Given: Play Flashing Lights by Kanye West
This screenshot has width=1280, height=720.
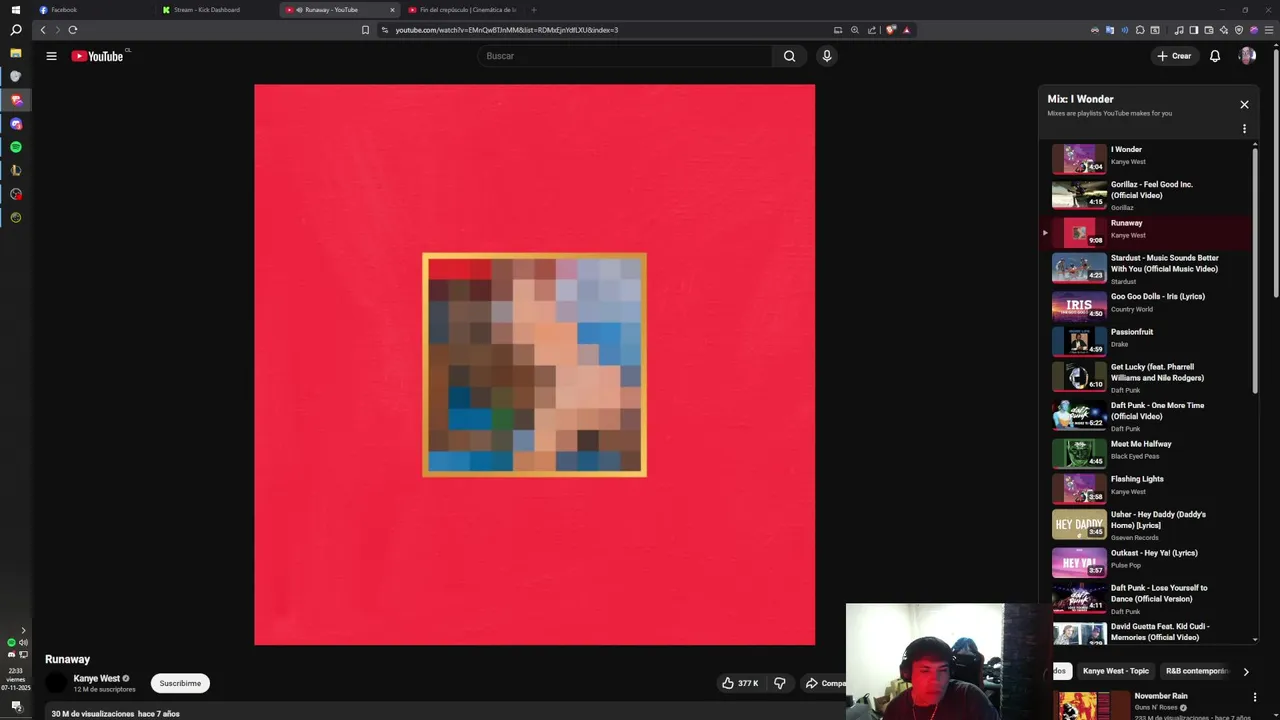Looking at the screenshot, I should click(x=1145, y=488).
